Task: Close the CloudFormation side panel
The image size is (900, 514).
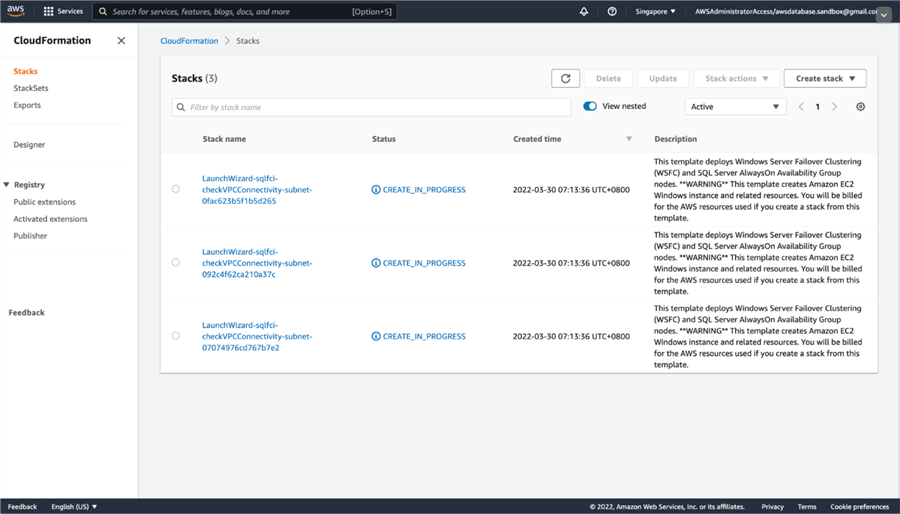Action: tap(121, 40)
